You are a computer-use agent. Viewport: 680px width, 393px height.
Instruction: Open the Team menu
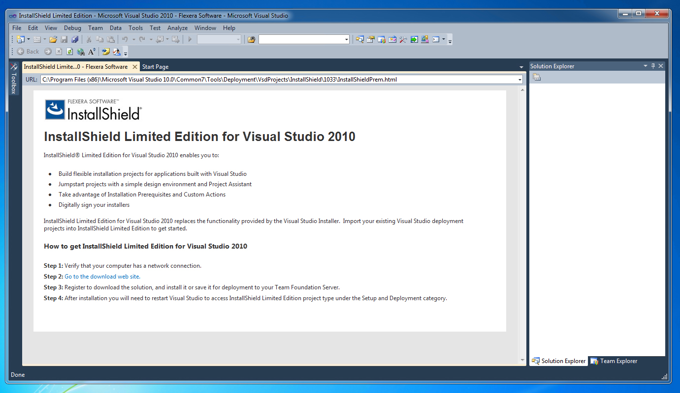(95, 28)
